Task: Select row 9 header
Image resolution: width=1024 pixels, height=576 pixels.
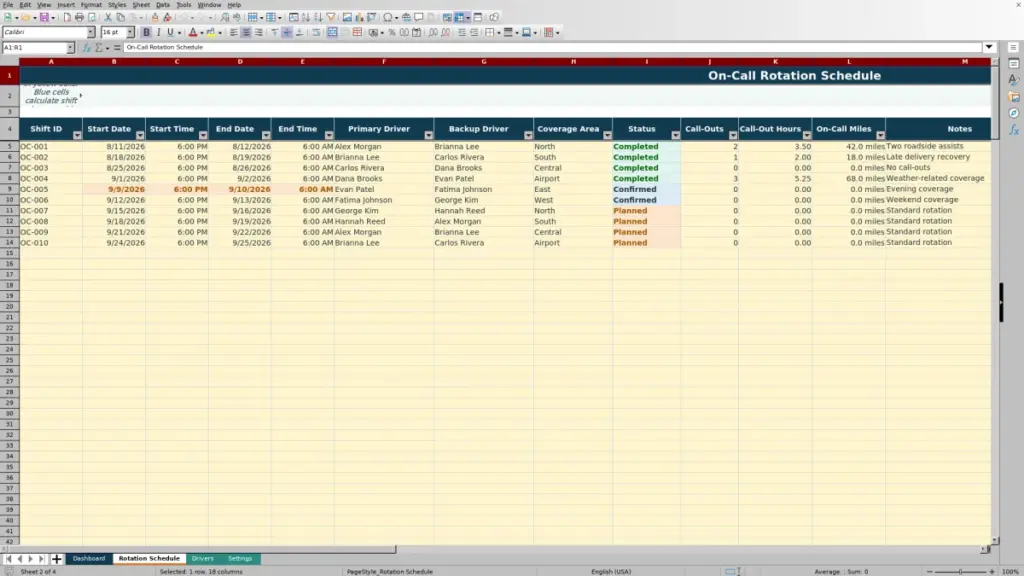Action: 9,189
